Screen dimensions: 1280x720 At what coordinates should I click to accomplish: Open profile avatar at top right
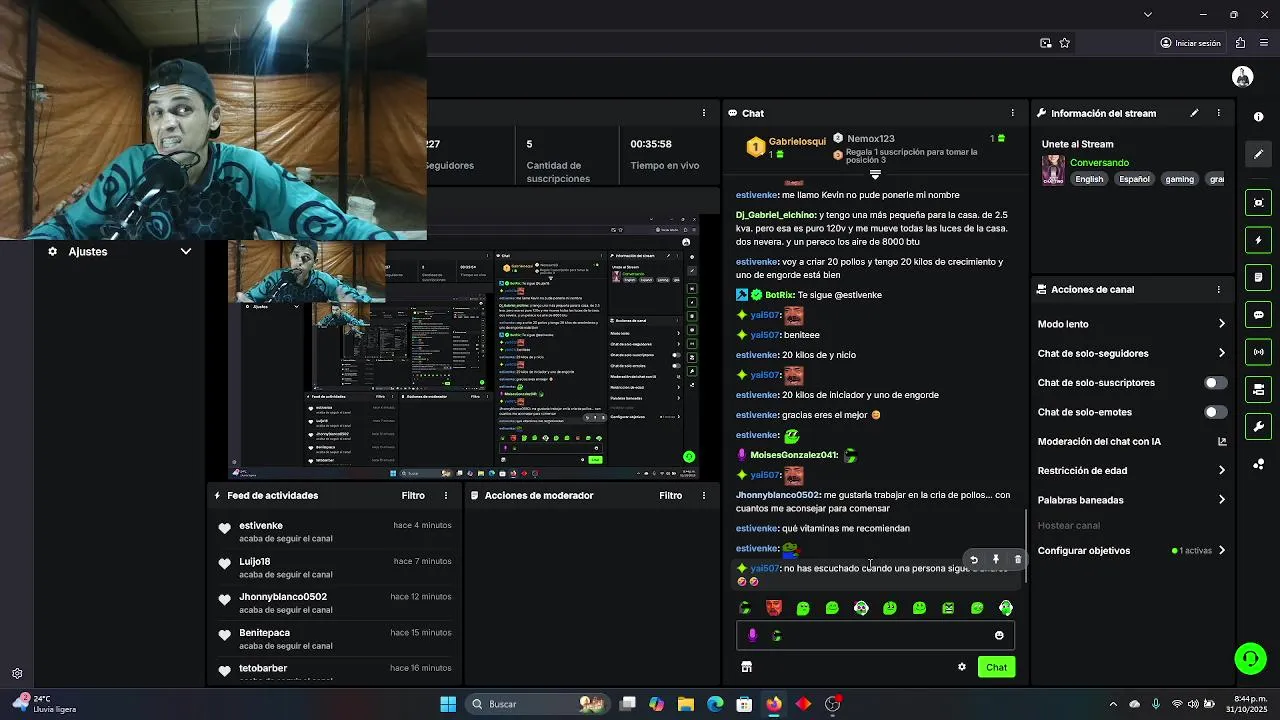pyautogui.click(x=1243, y=77)
